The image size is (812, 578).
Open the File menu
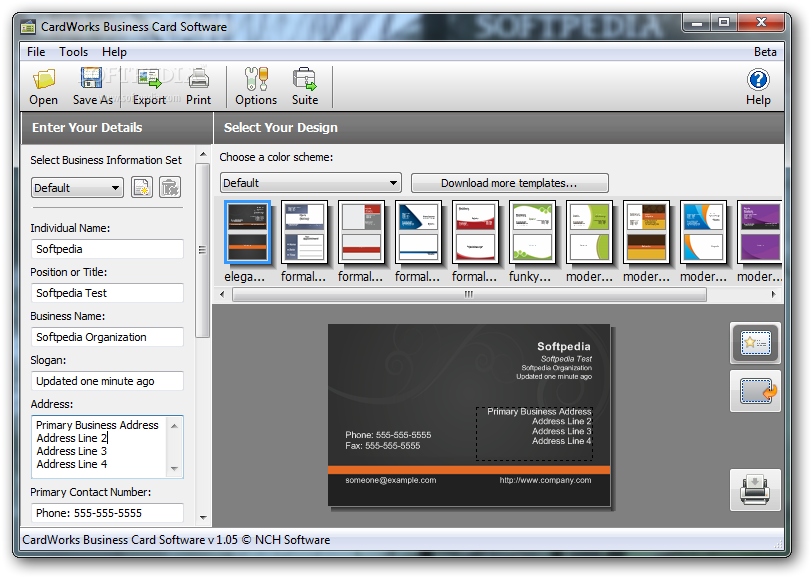[36, 52]
